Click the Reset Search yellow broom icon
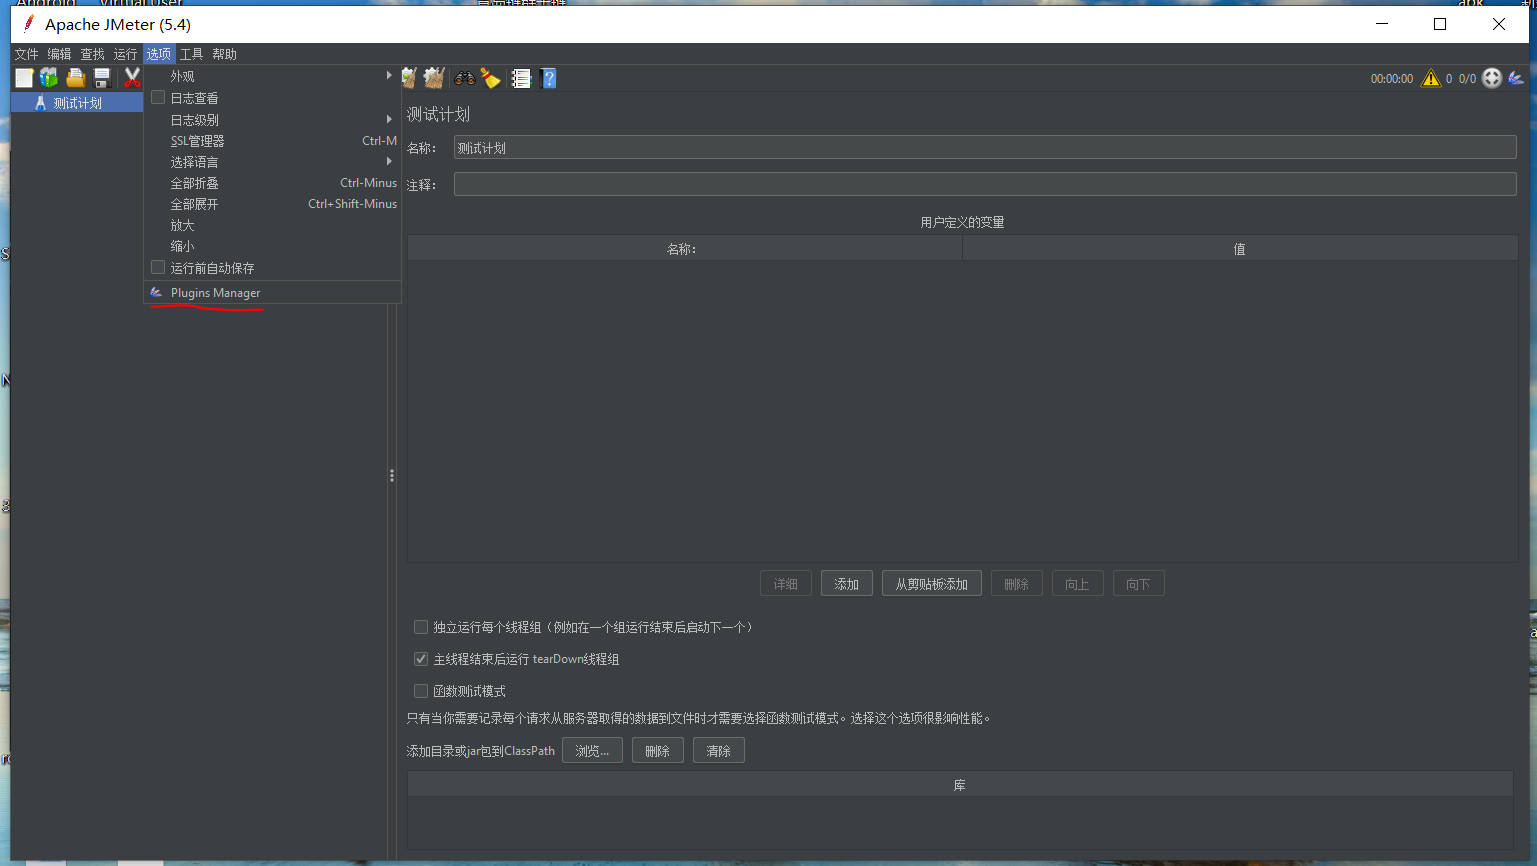The height and width of the screenshot is (866, 1537). 490,78
